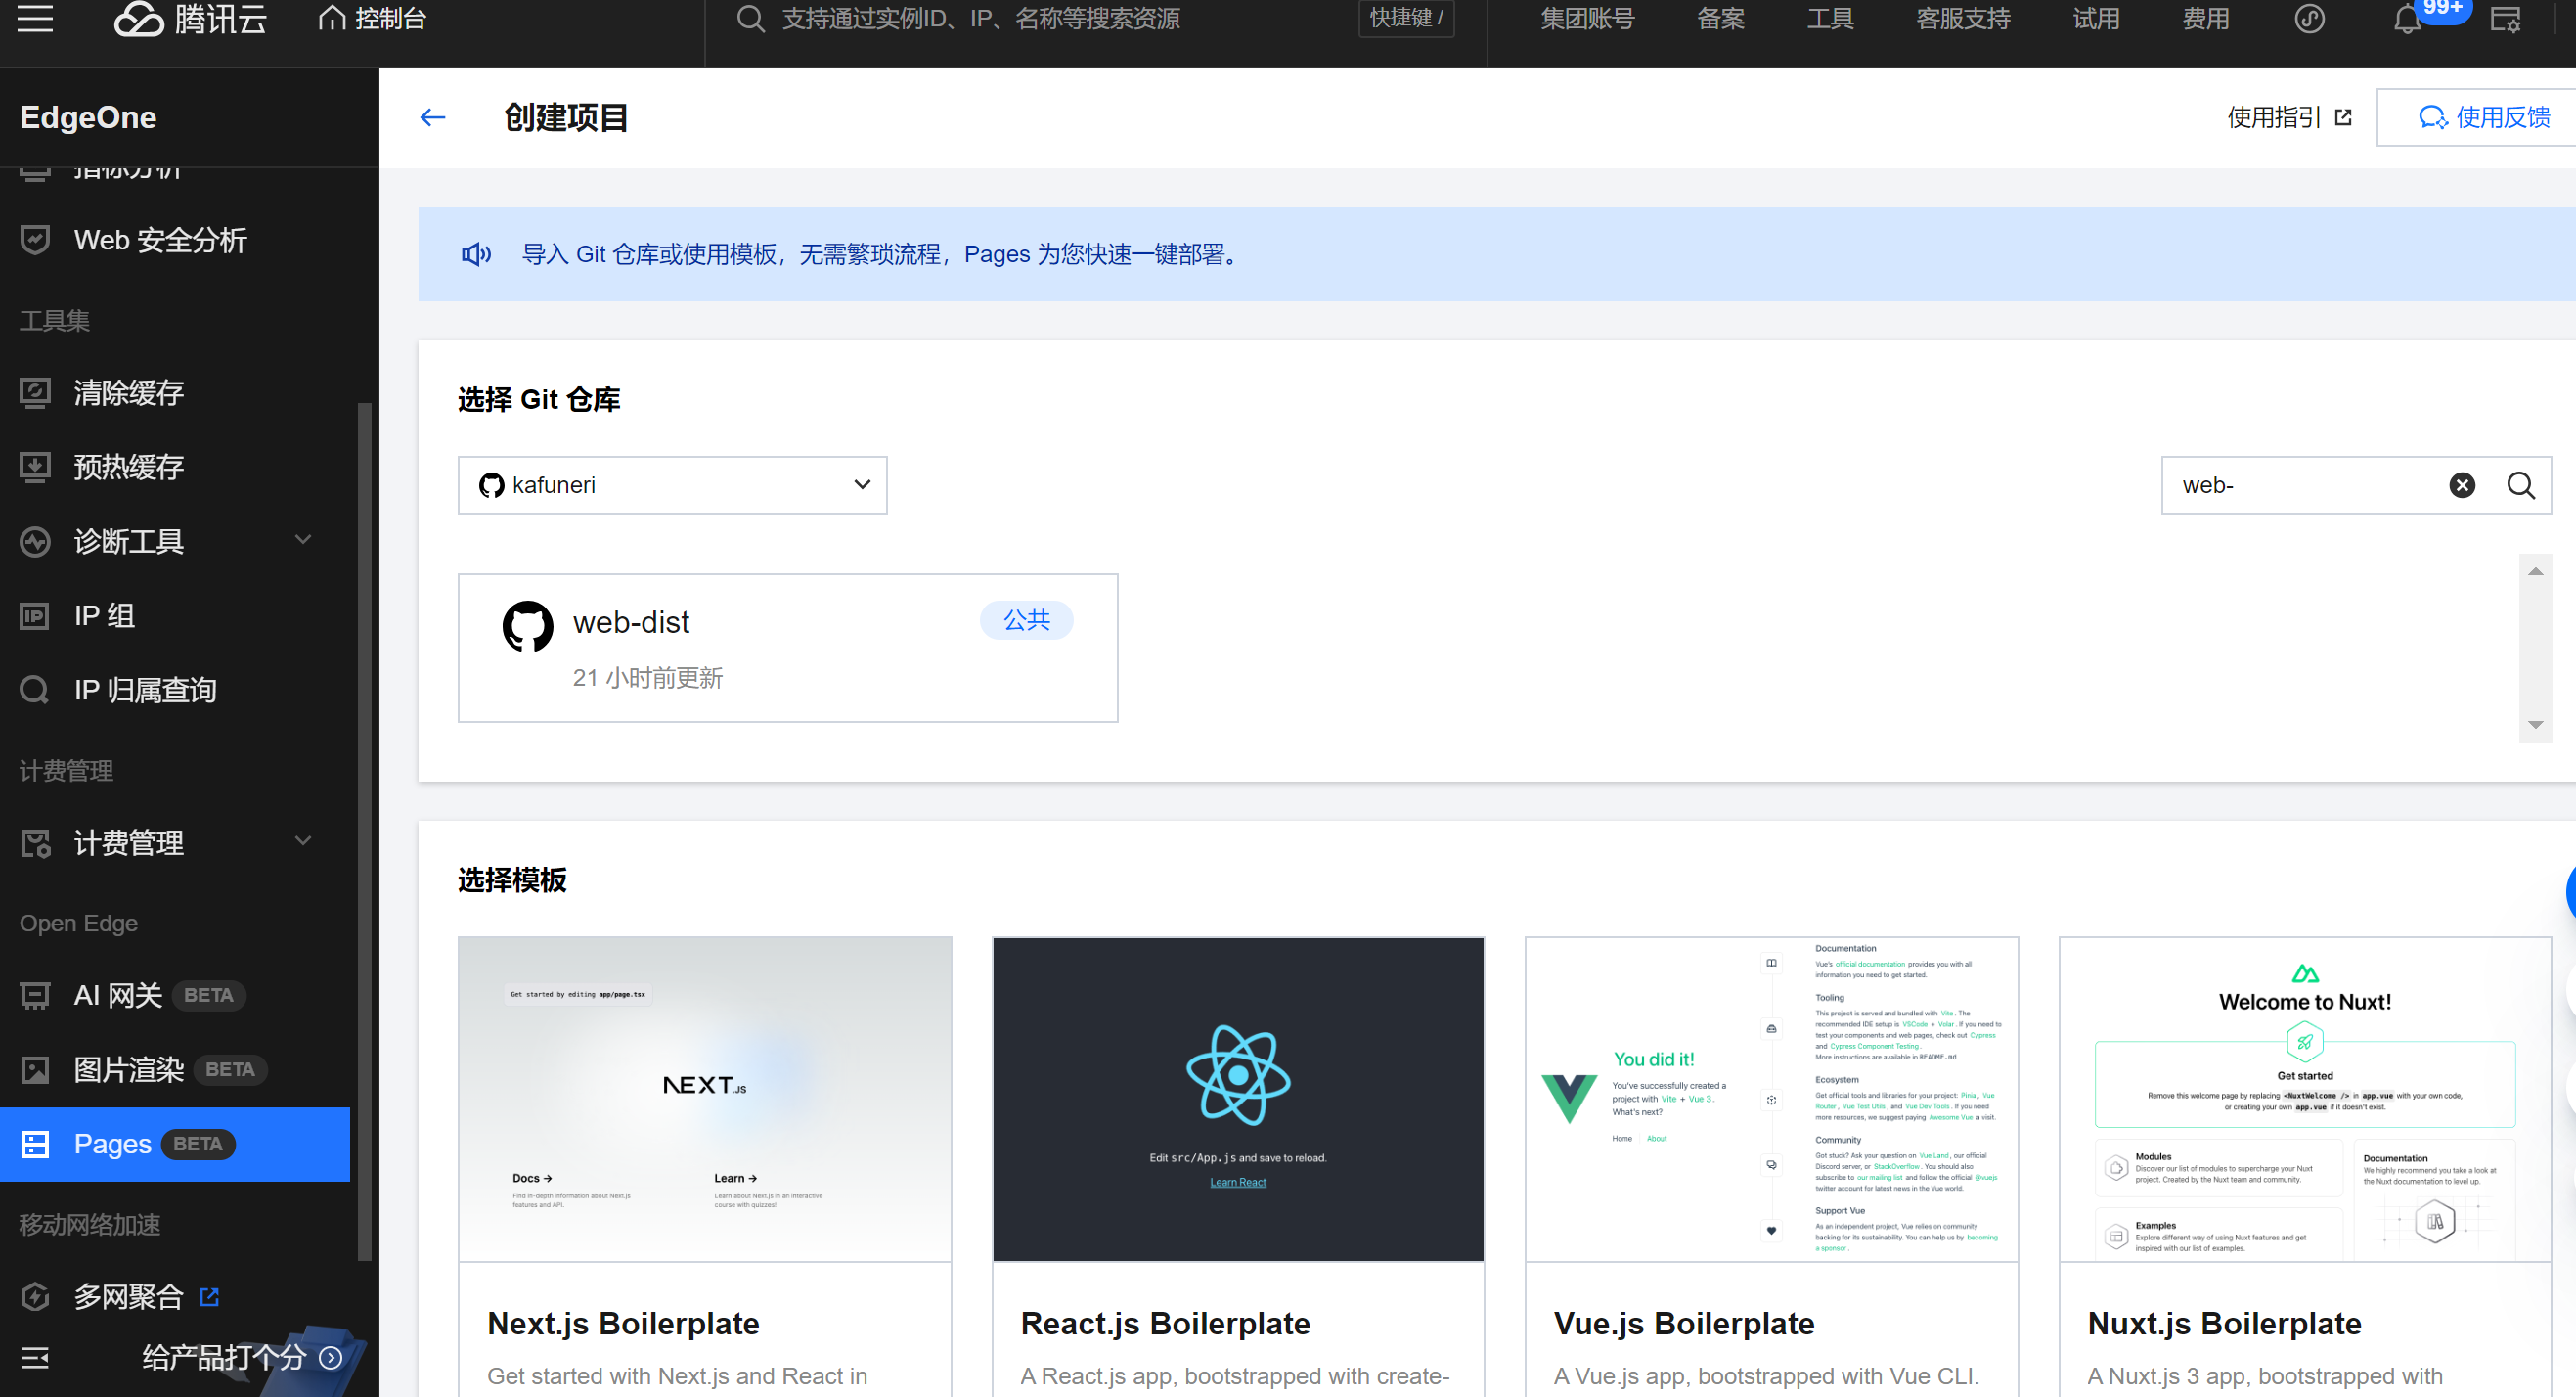Click the AI 网关 sidebar icon
The height and width of the screenshot is (1397, 2576).
(35, 995)
